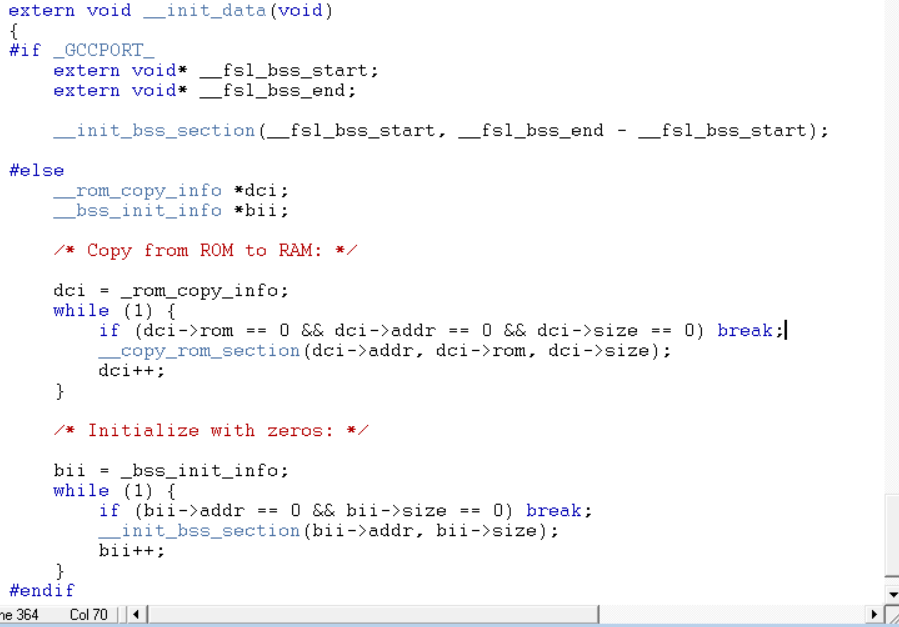899x627 pixels.
Task: Click the horizontal scroll left arrow
Action: pos(136,614)
